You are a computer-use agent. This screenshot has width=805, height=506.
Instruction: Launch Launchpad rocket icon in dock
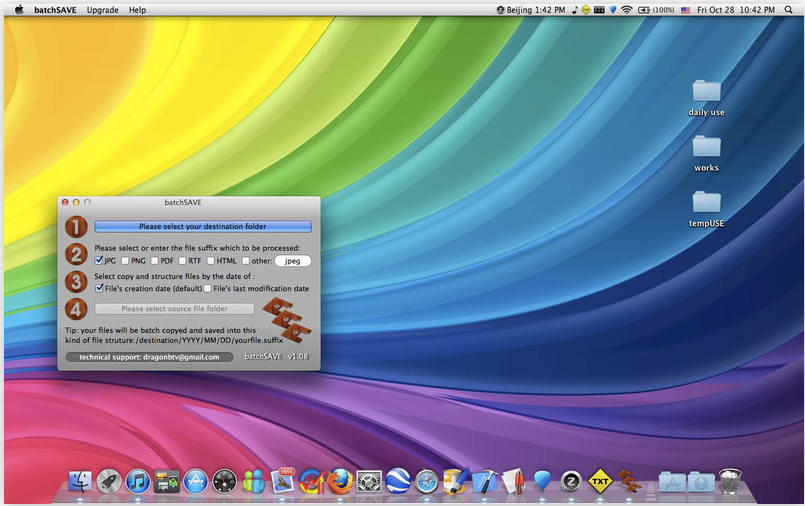pos(109,482)
